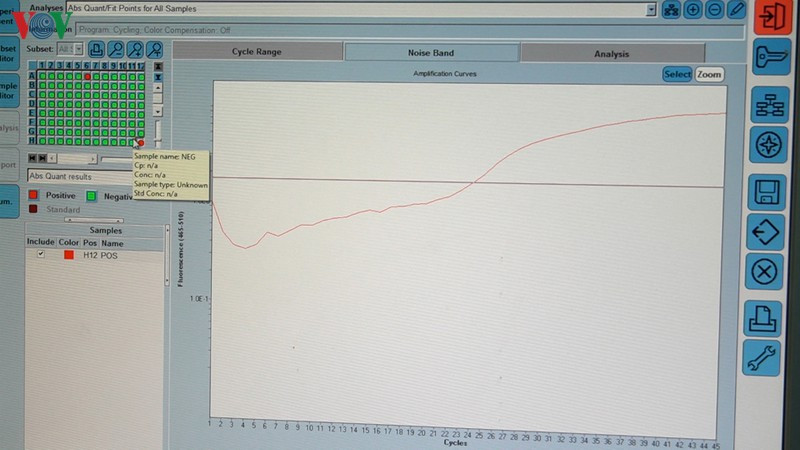Toggle the Select mode button above chart
800x450 pixels.
point(677,74)
